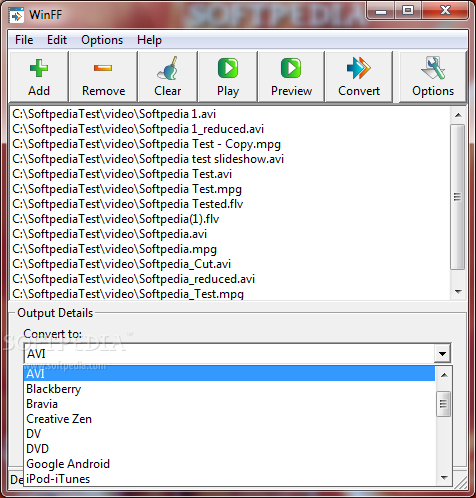This screenshot has width=476, height=498.
Task: Select file Softpedia_Test.mpg at list bottom
Action: [x=230, y=293]
